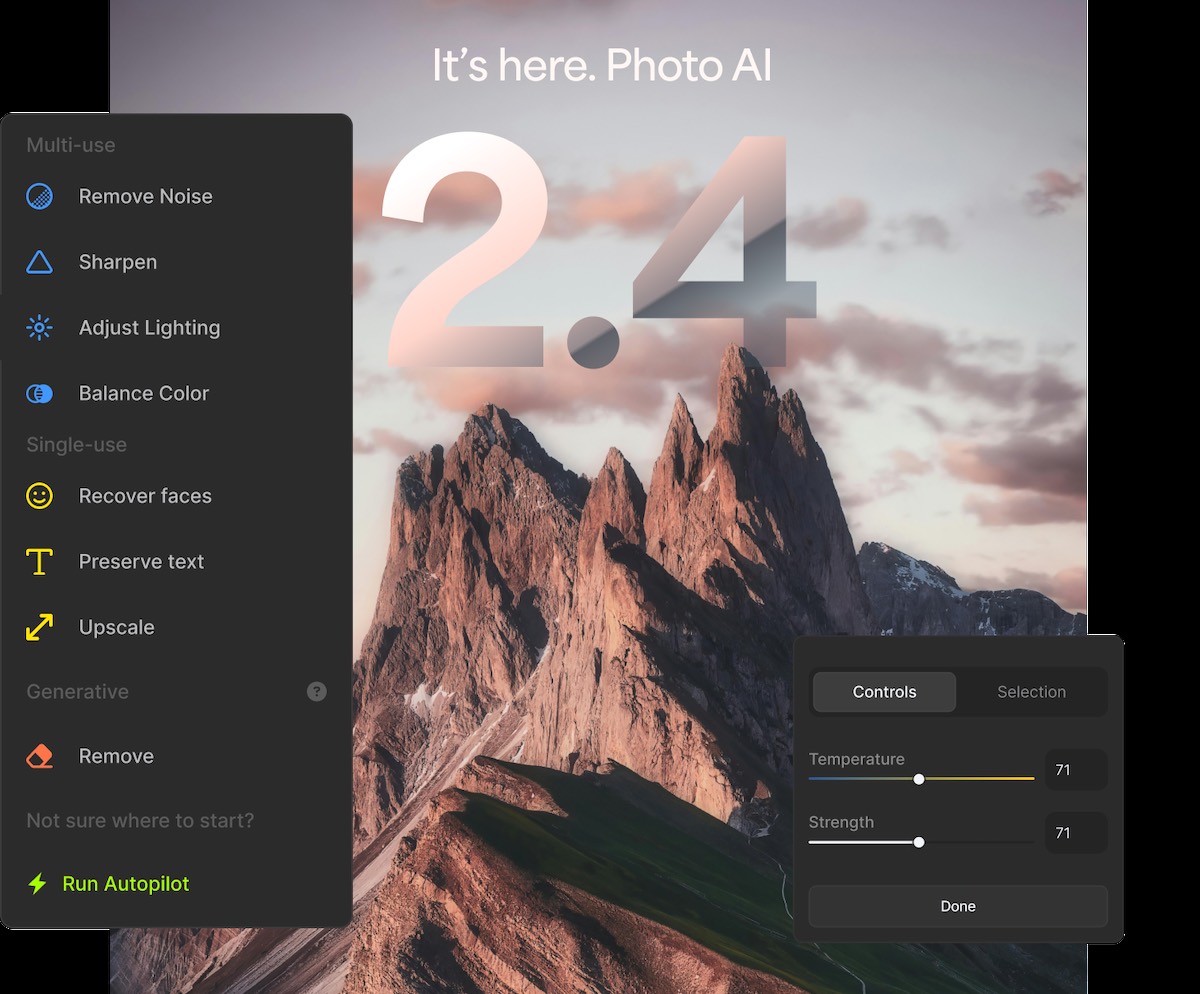Enable the Sharpen enhancement
The height and width of the screenshot is (994, 1200).
point(117,262)
